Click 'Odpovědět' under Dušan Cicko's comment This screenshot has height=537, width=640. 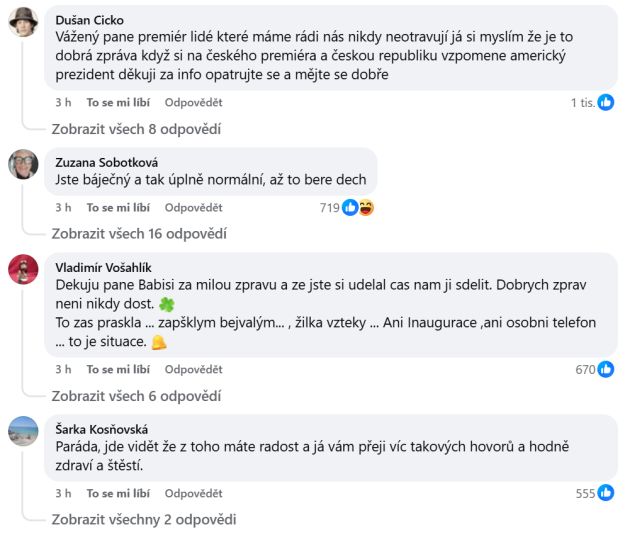193,102
